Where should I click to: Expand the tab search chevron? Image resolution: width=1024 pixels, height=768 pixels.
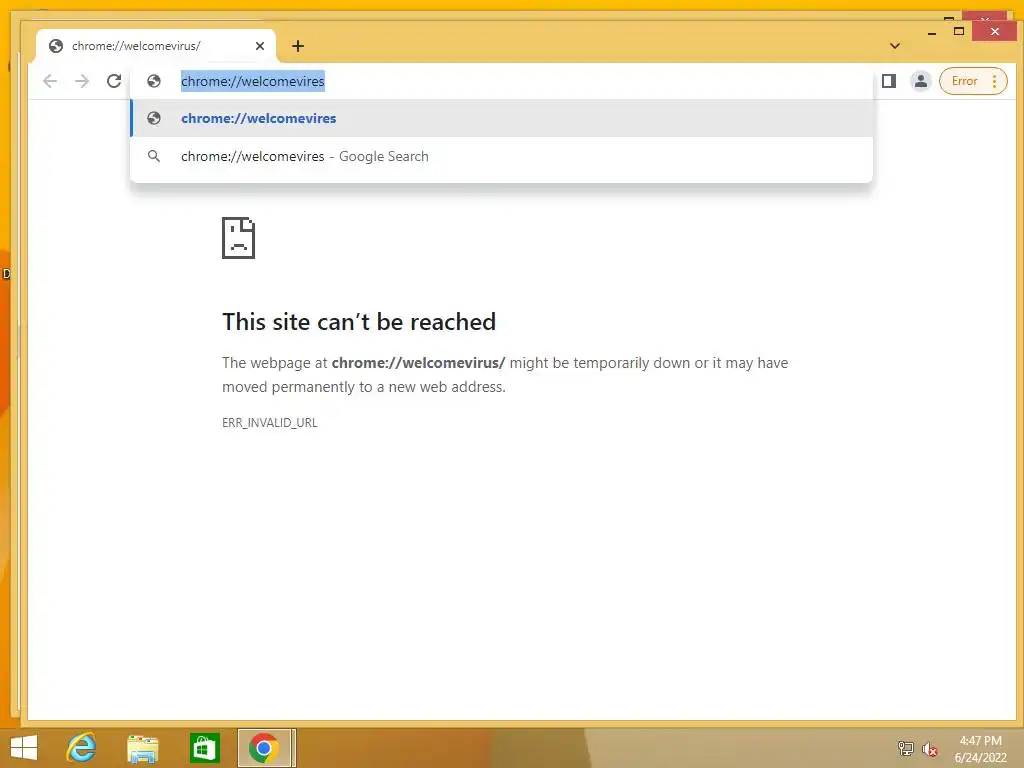[x=895, y=46]
